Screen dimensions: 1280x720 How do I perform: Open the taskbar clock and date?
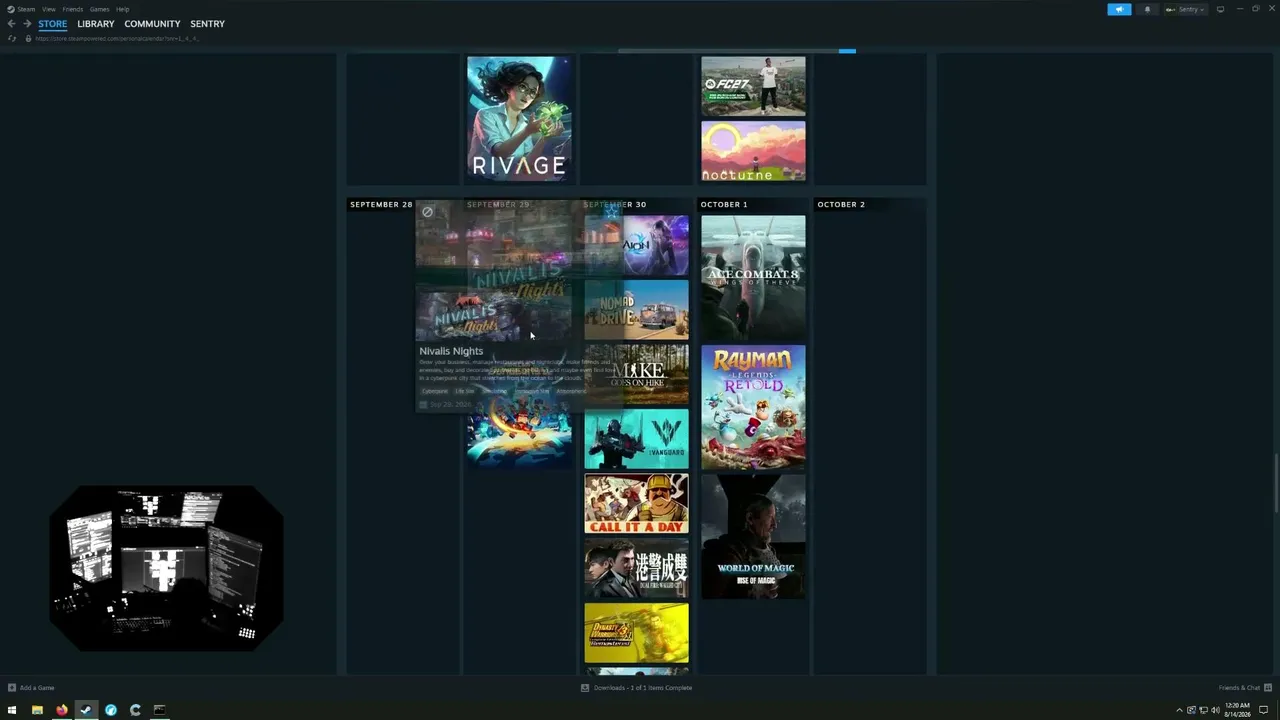[1238, 710]
